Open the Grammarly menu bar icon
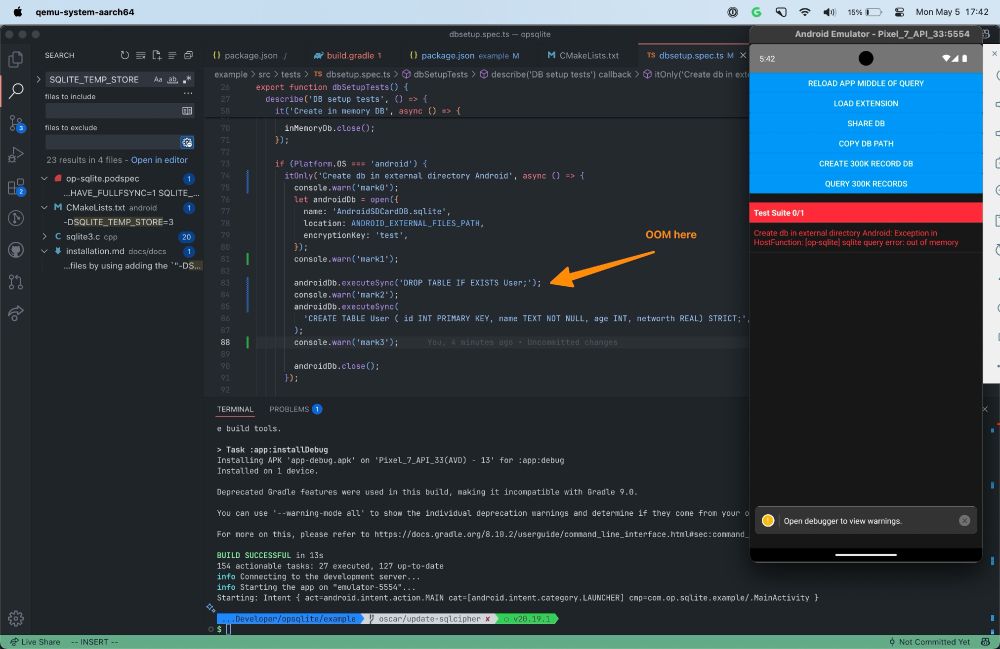The height and width of the screenshot is (649, 1000). tap(756, 11)
